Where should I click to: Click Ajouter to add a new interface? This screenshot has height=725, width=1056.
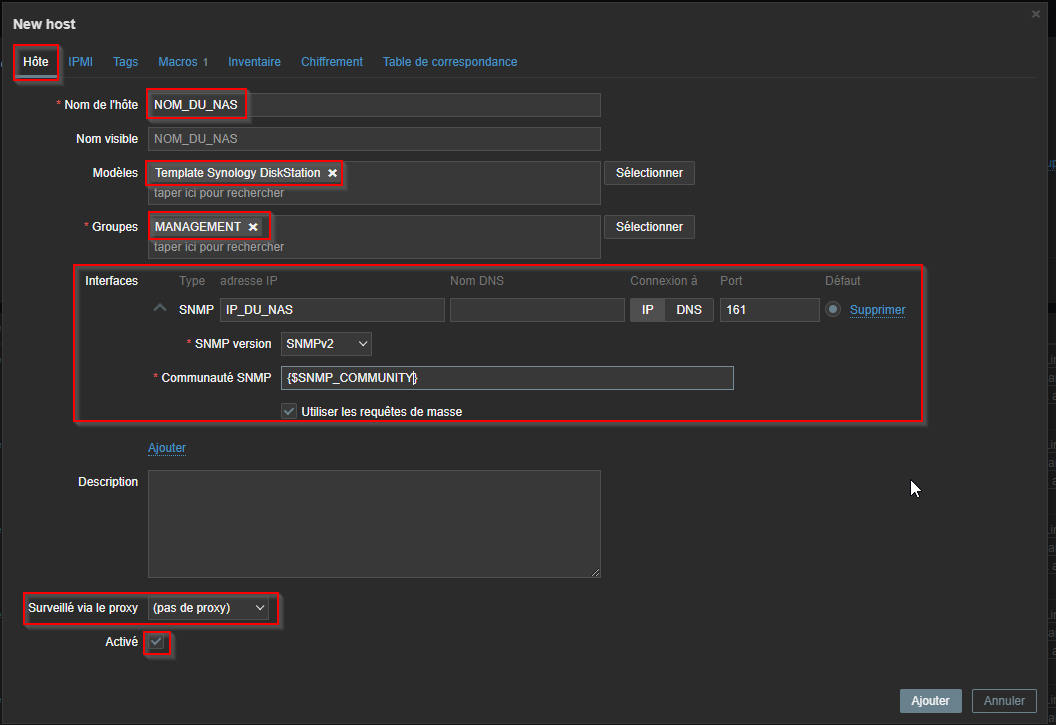(166, 447)
